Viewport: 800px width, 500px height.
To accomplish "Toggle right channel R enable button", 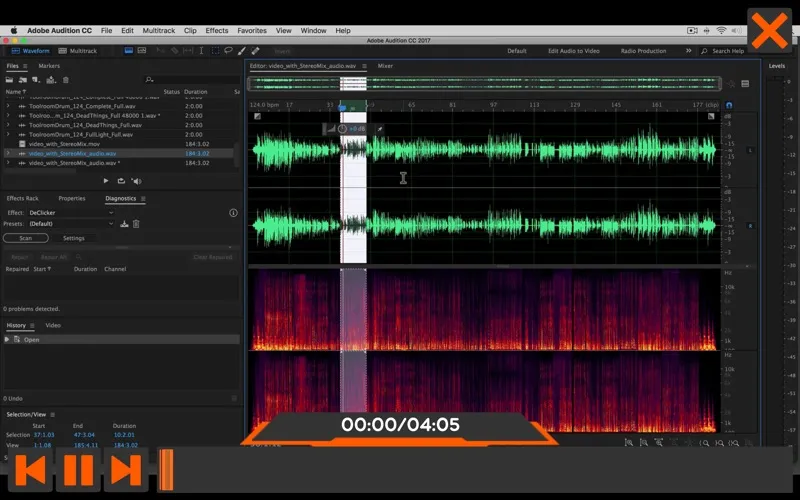I will tap(750, 226).
